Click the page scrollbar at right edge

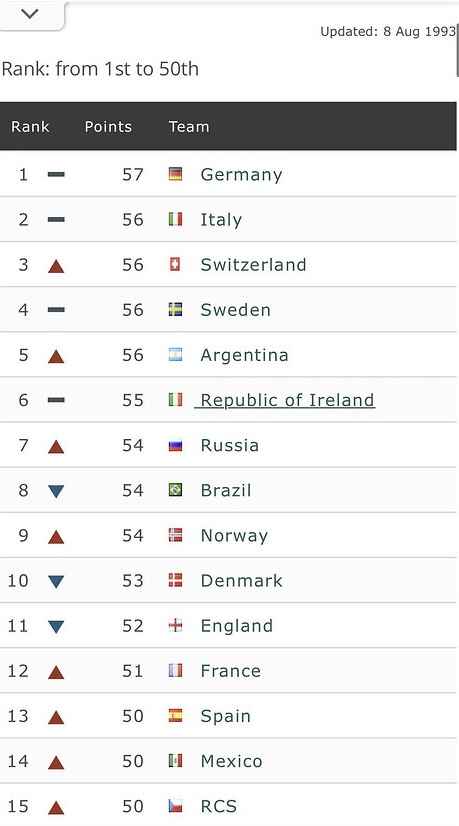[457, 50]
